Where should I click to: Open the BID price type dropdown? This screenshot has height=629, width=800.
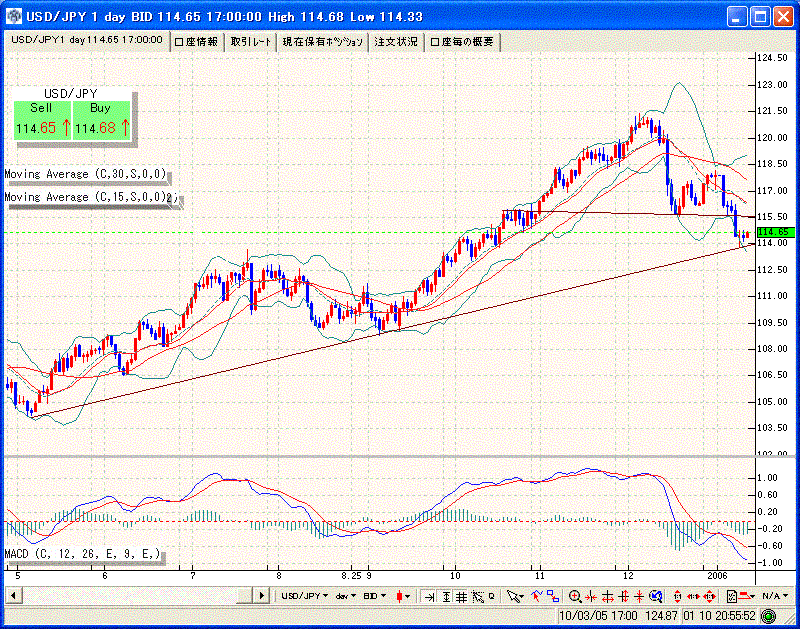point(373,596)
